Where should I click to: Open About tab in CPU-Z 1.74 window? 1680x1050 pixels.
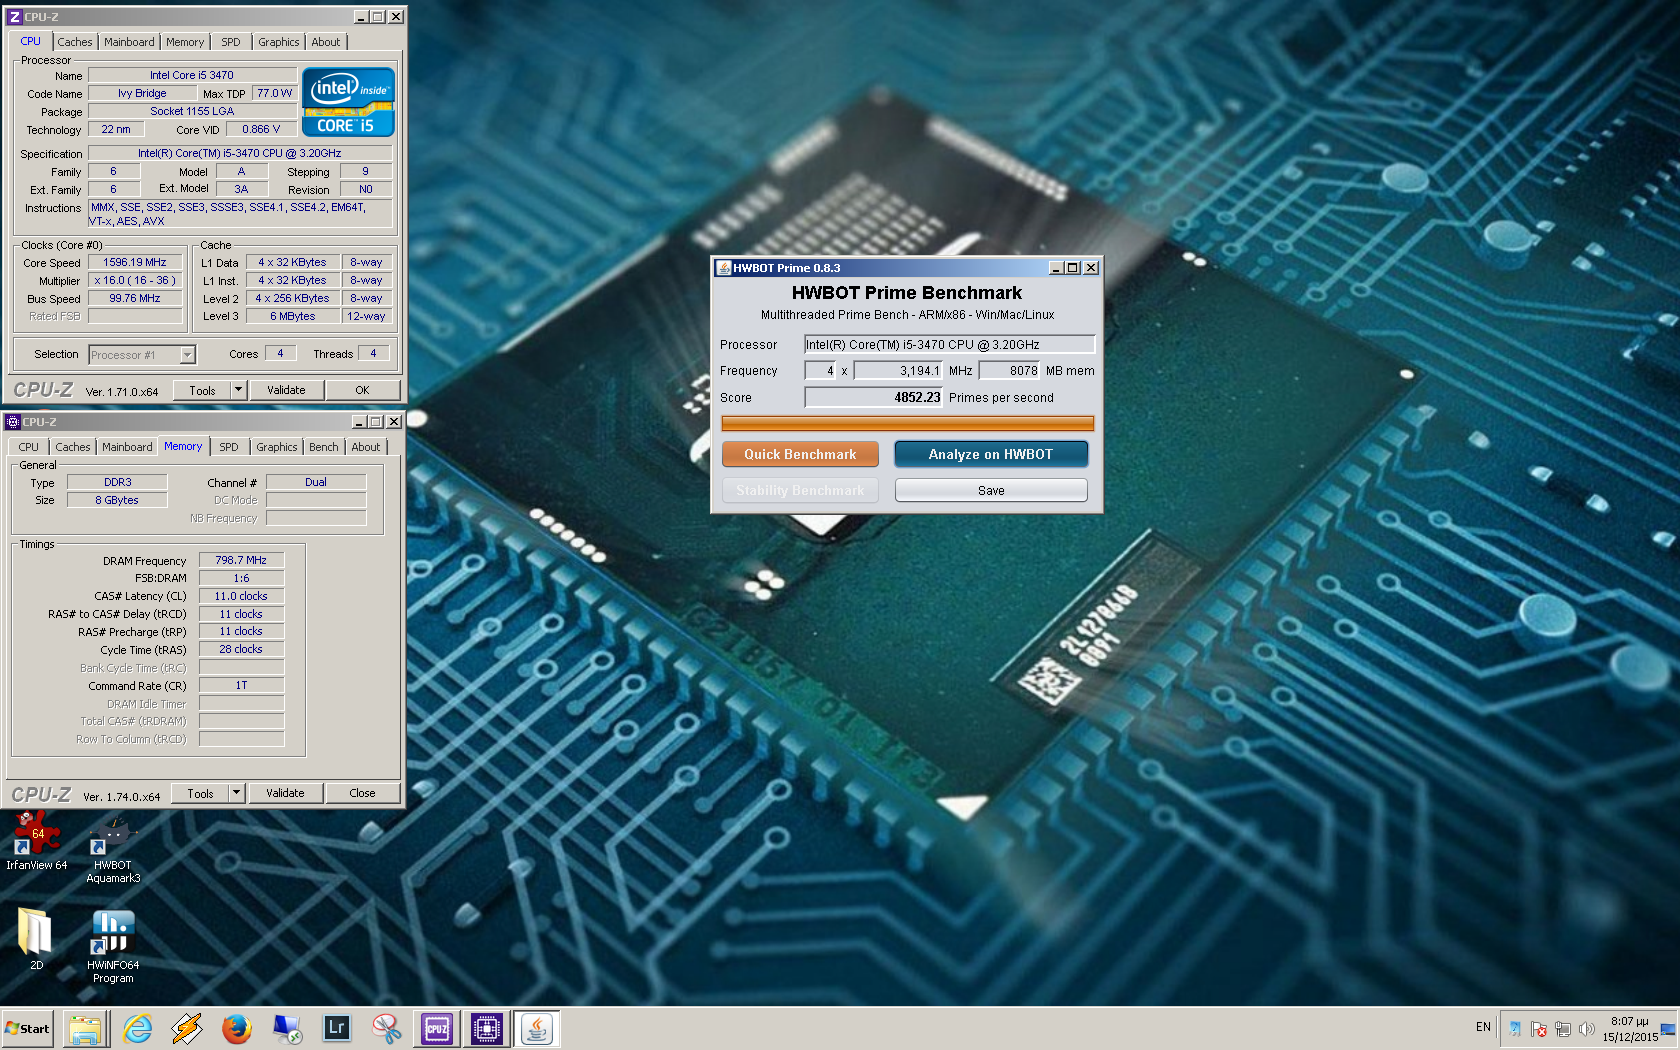(366, 447)
